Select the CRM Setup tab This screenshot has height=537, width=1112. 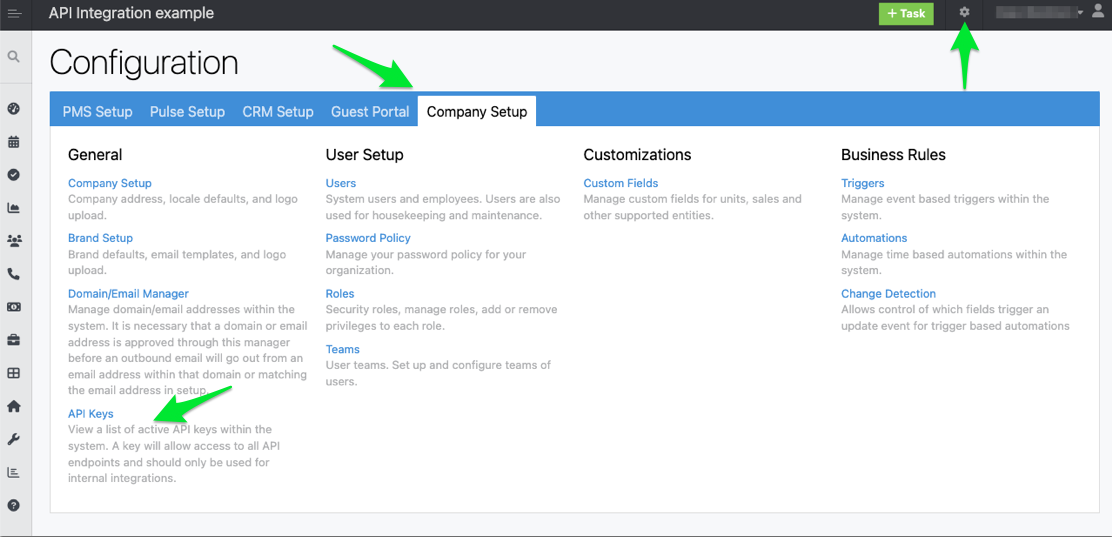click(x=278, y=112)
